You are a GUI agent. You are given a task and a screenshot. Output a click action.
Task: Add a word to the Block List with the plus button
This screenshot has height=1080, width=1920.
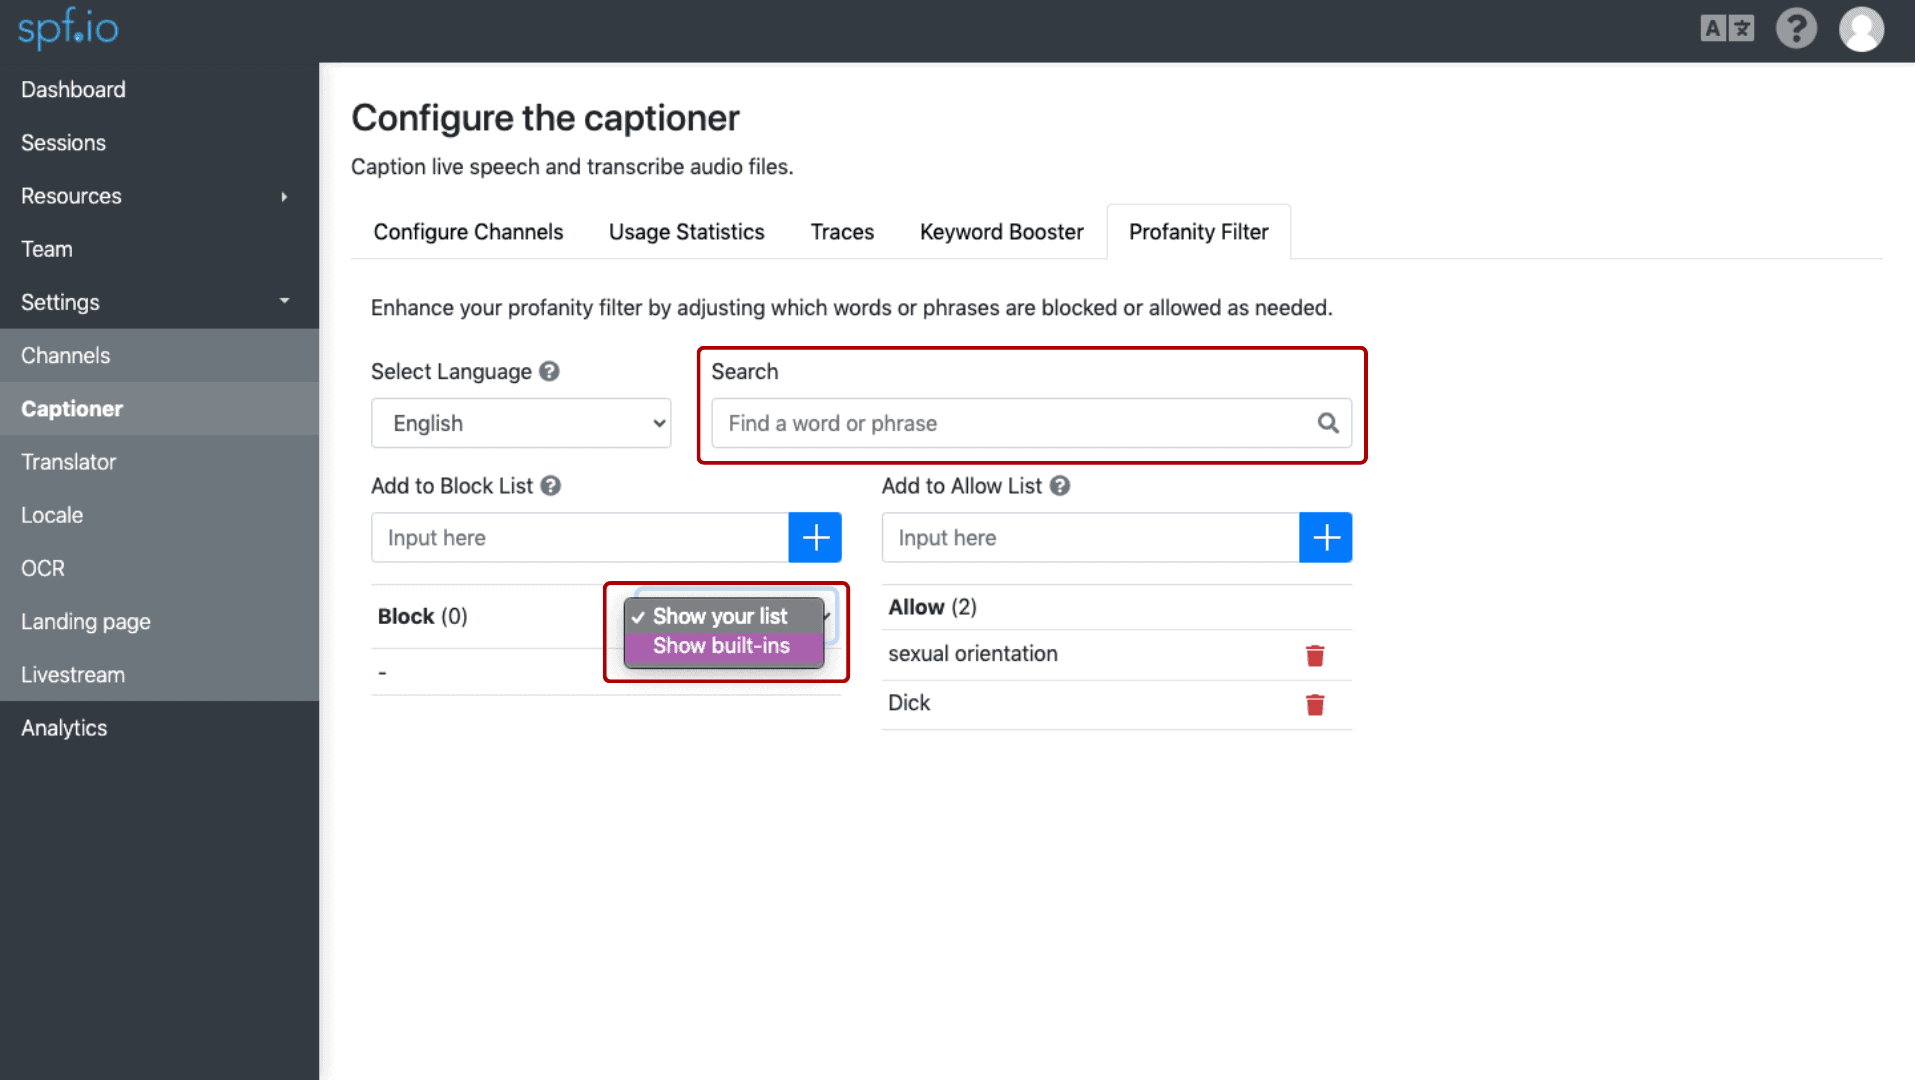[x=814, y=537]
